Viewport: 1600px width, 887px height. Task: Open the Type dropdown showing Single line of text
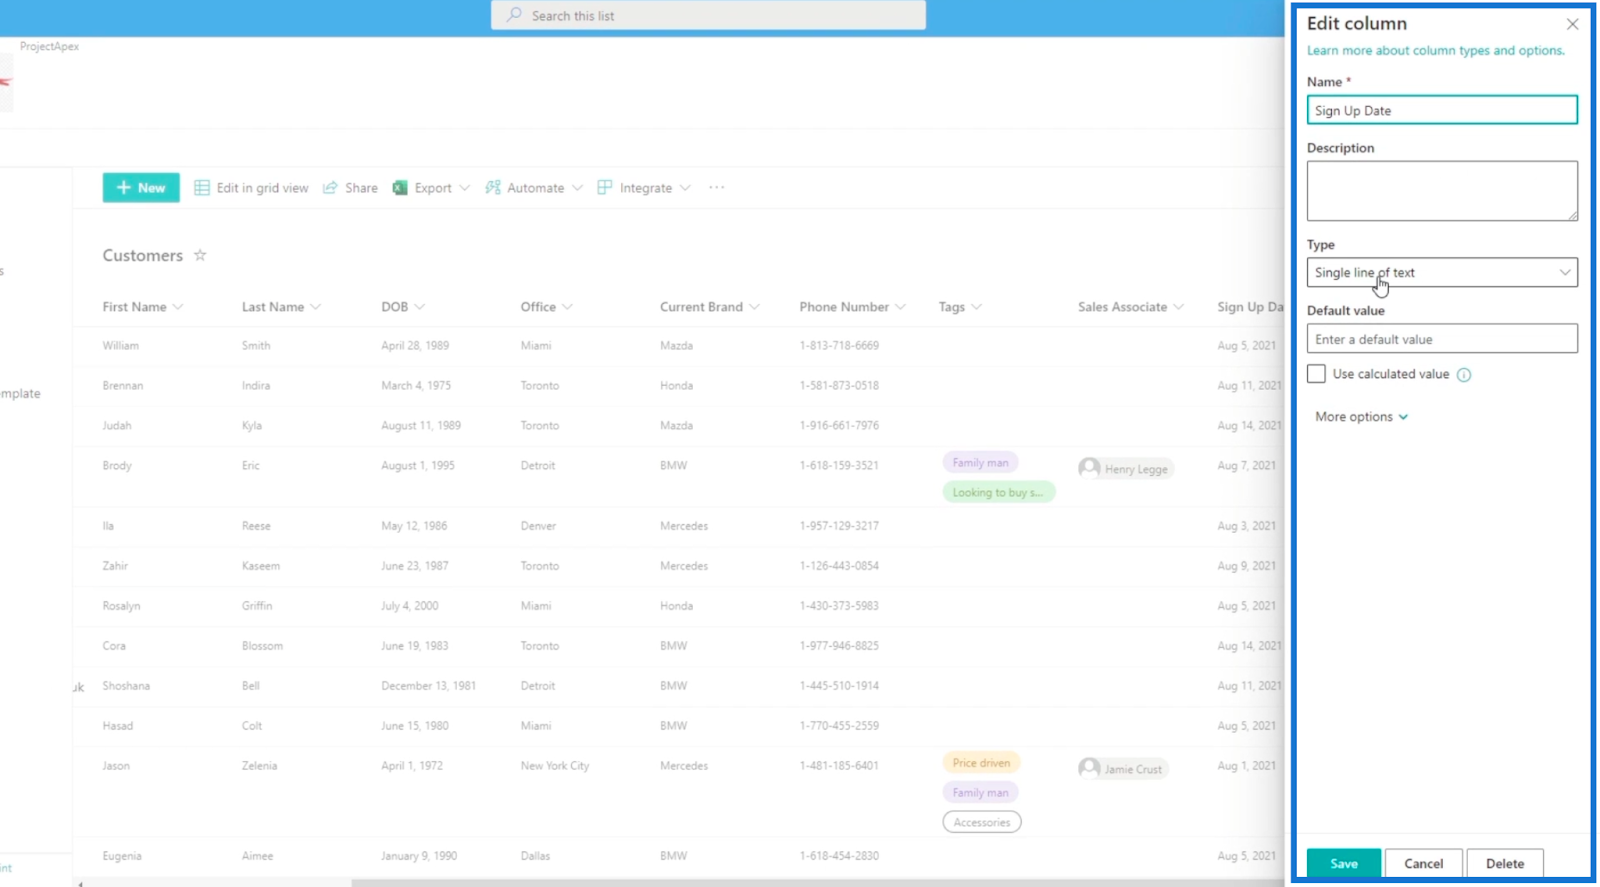[x=1442, y=272]
